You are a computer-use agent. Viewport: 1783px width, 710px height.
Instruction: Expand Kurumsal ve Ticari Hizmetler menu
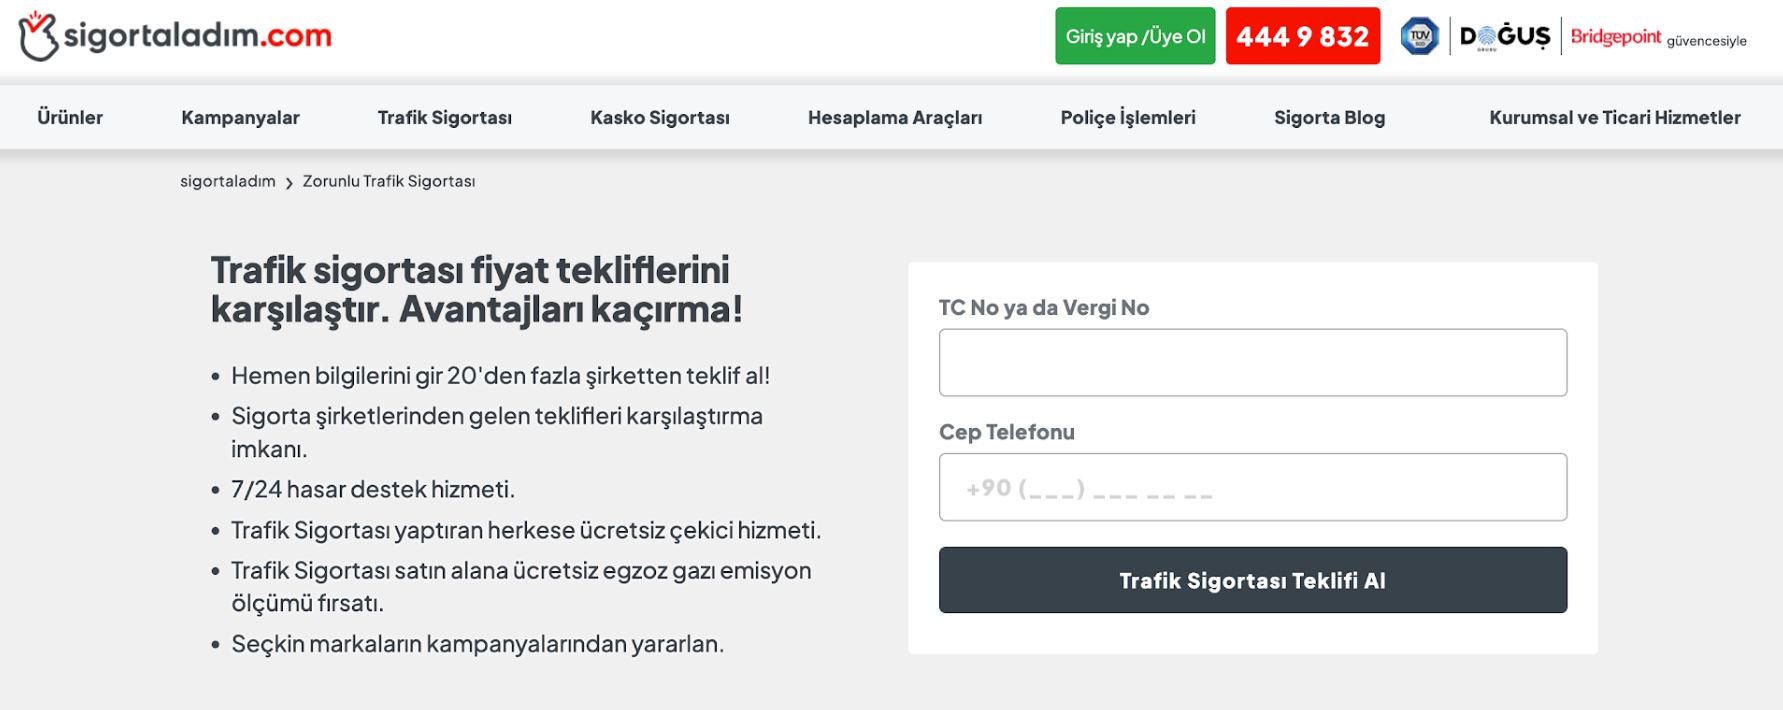point(1614,118)
